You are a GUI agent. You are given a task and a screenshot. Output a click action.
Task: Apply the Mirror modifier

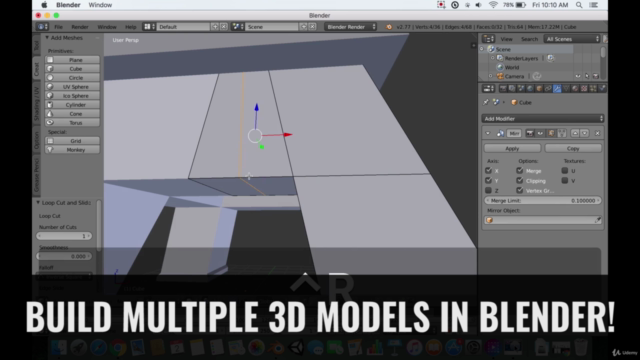(x=512, y=149)
